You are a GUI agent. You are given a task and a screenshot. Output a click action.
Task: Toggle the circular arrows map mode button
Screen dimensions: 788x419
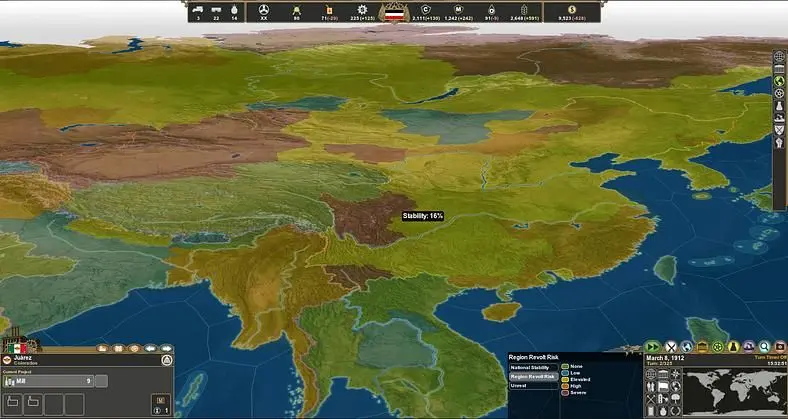pos(675,411)
